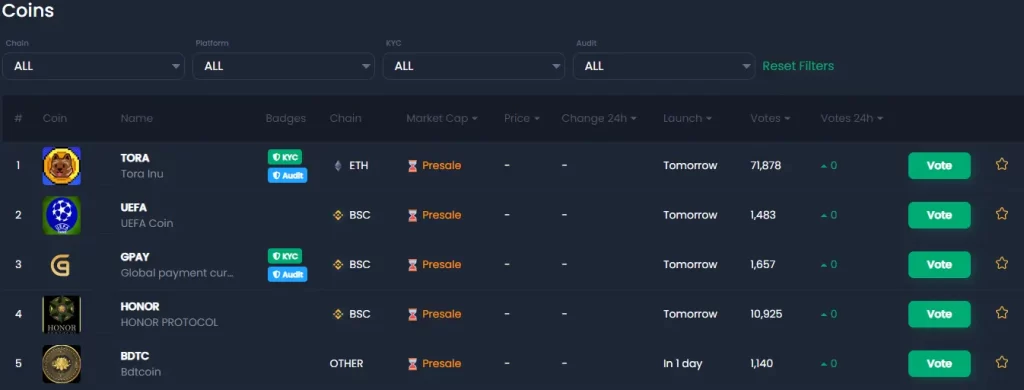Toggle the favorite star for BDTC
Image resolution: width=1024 pixels, height=390 pixels.
point(1001,362)
